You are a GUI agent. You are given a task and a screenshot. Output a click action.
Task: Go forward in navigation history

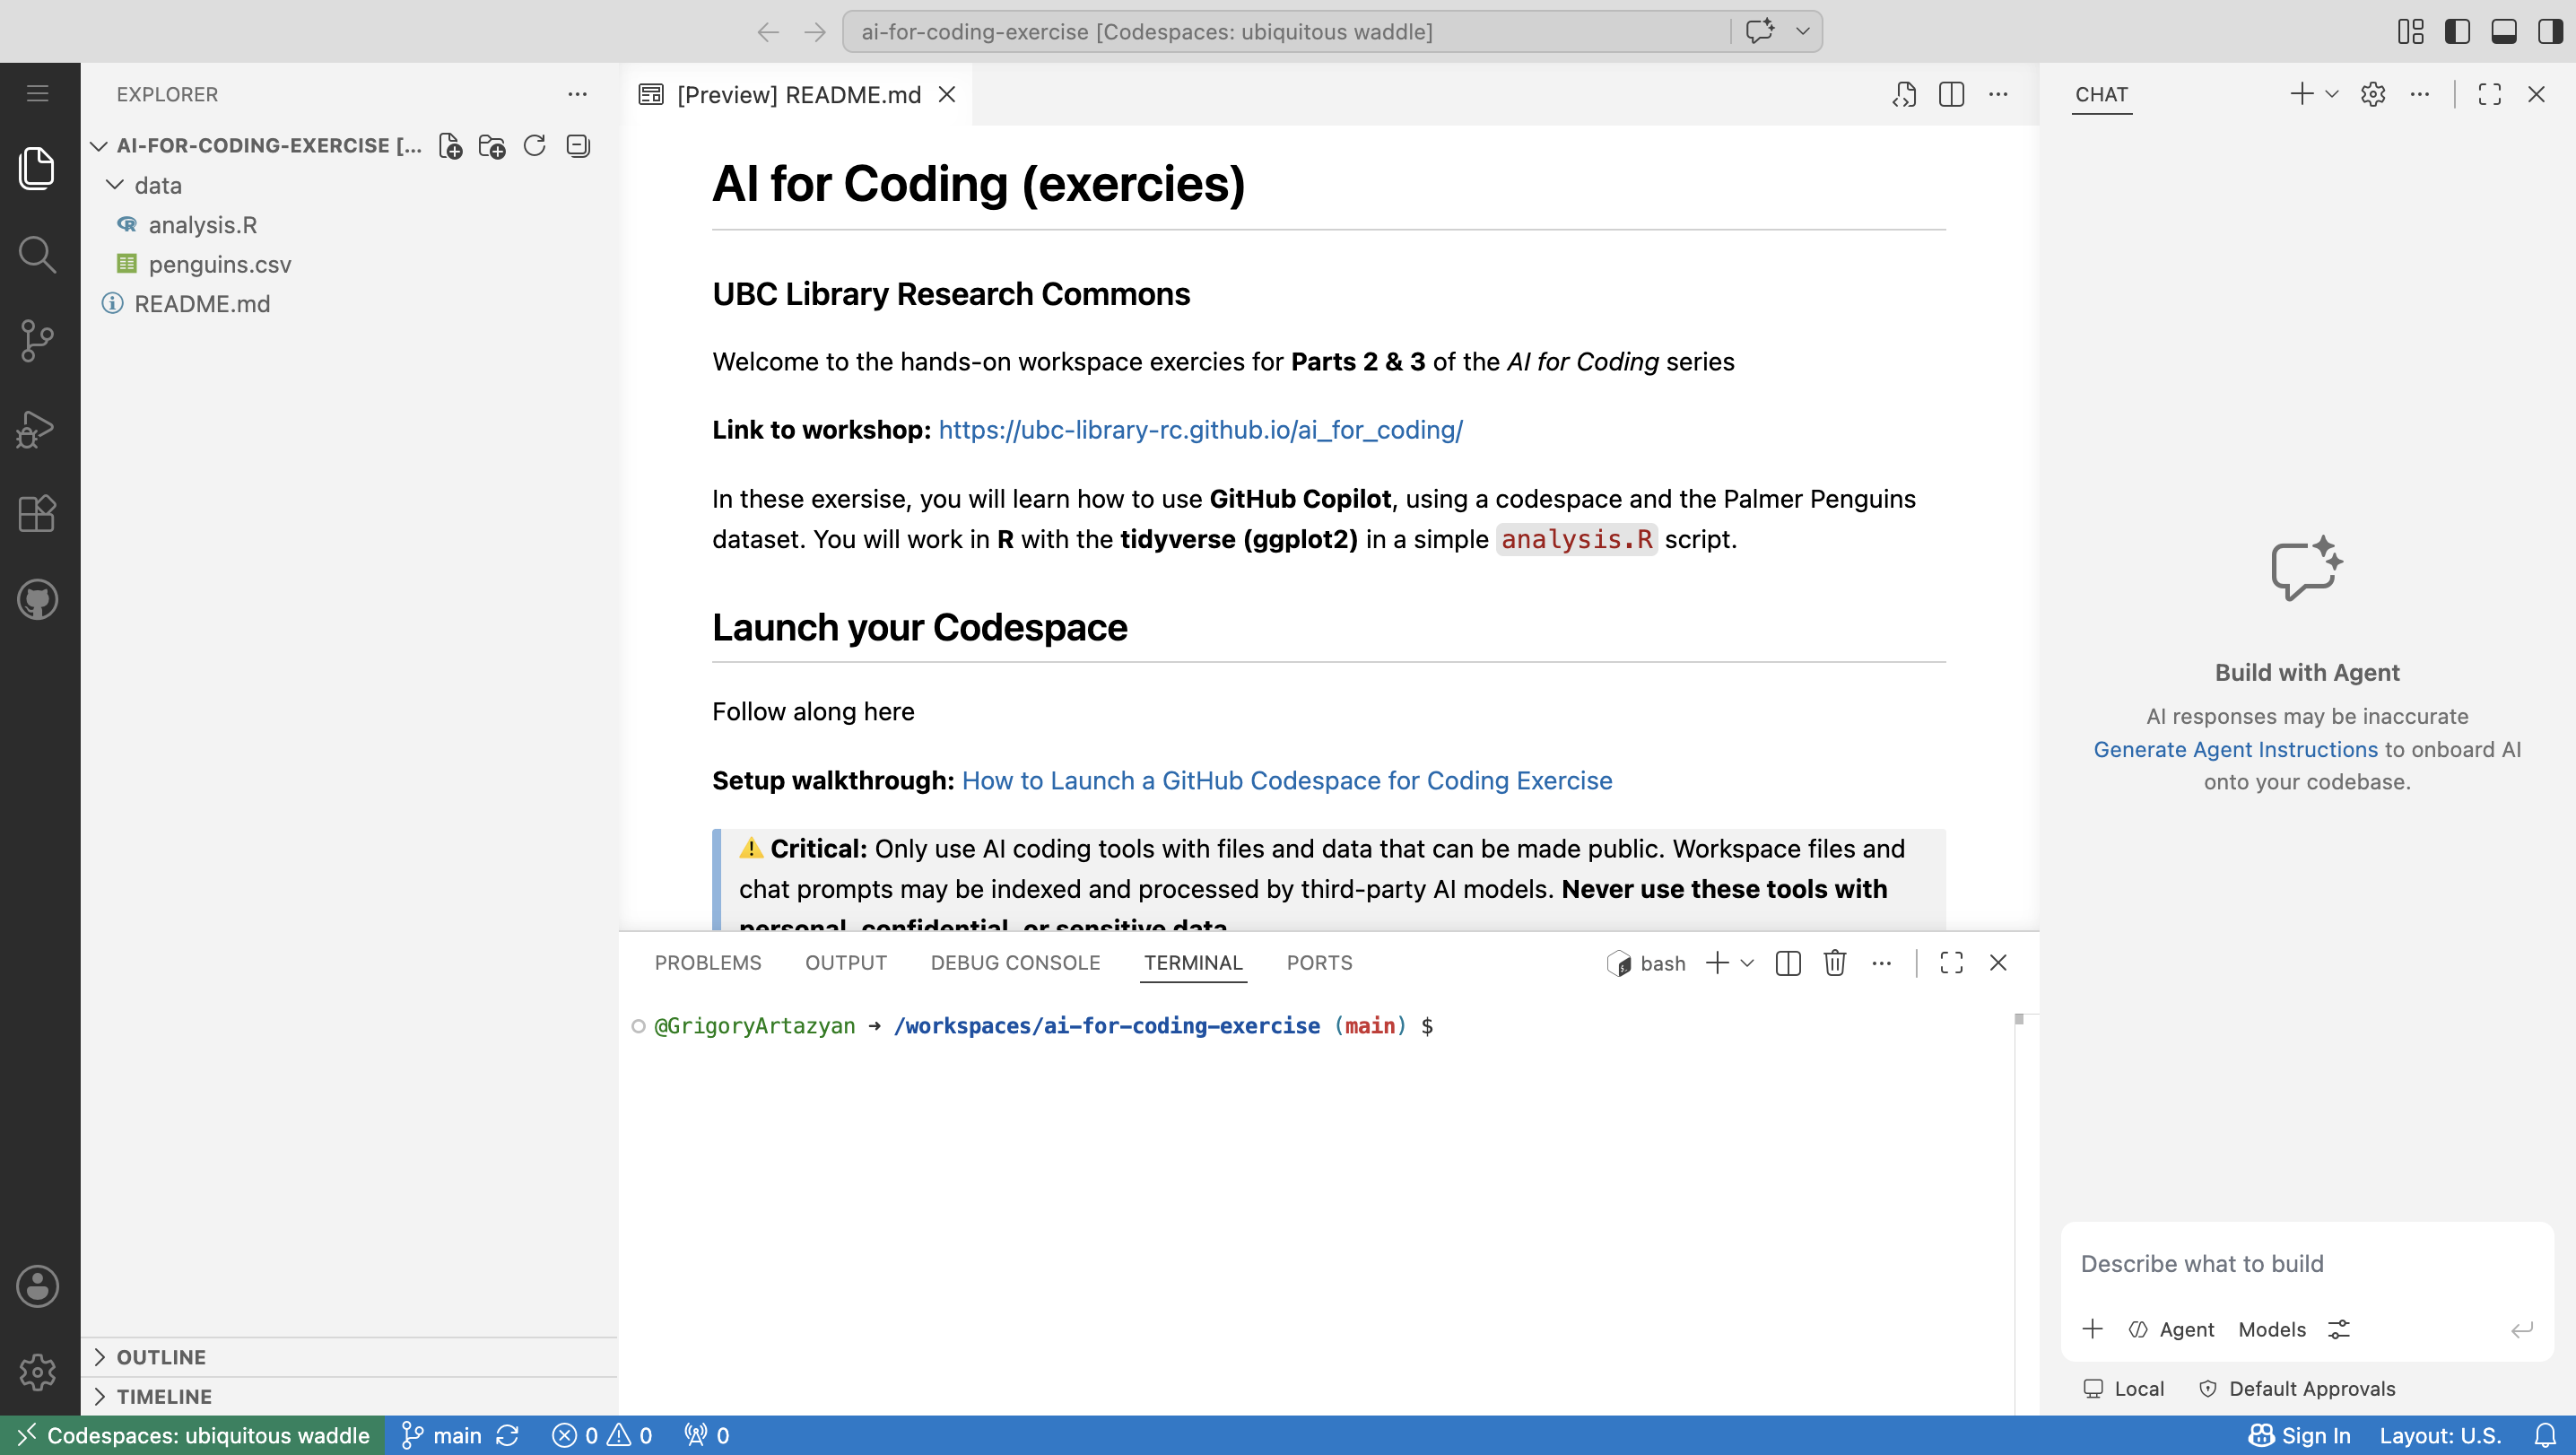pyautogui.click(x=815, y=32)
